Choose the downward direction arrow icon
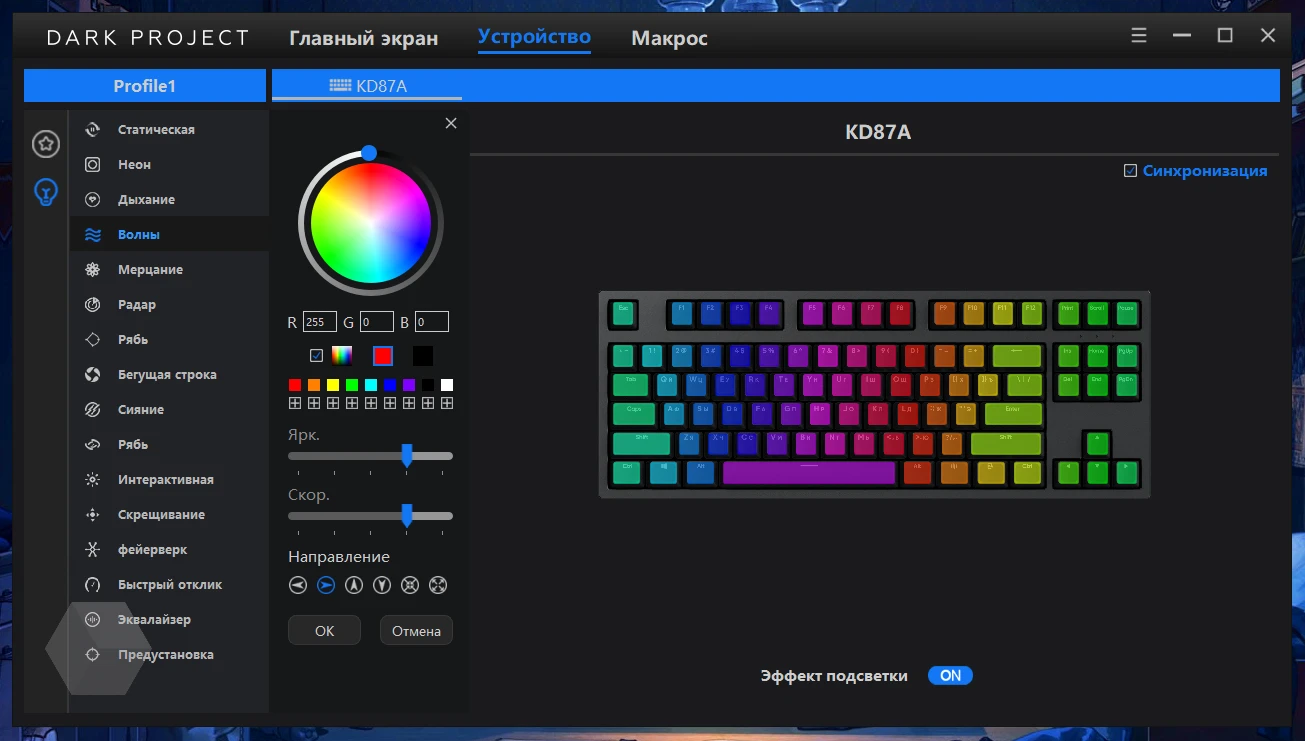Screen dimensions: 1305x741 [x=381, y=586]
